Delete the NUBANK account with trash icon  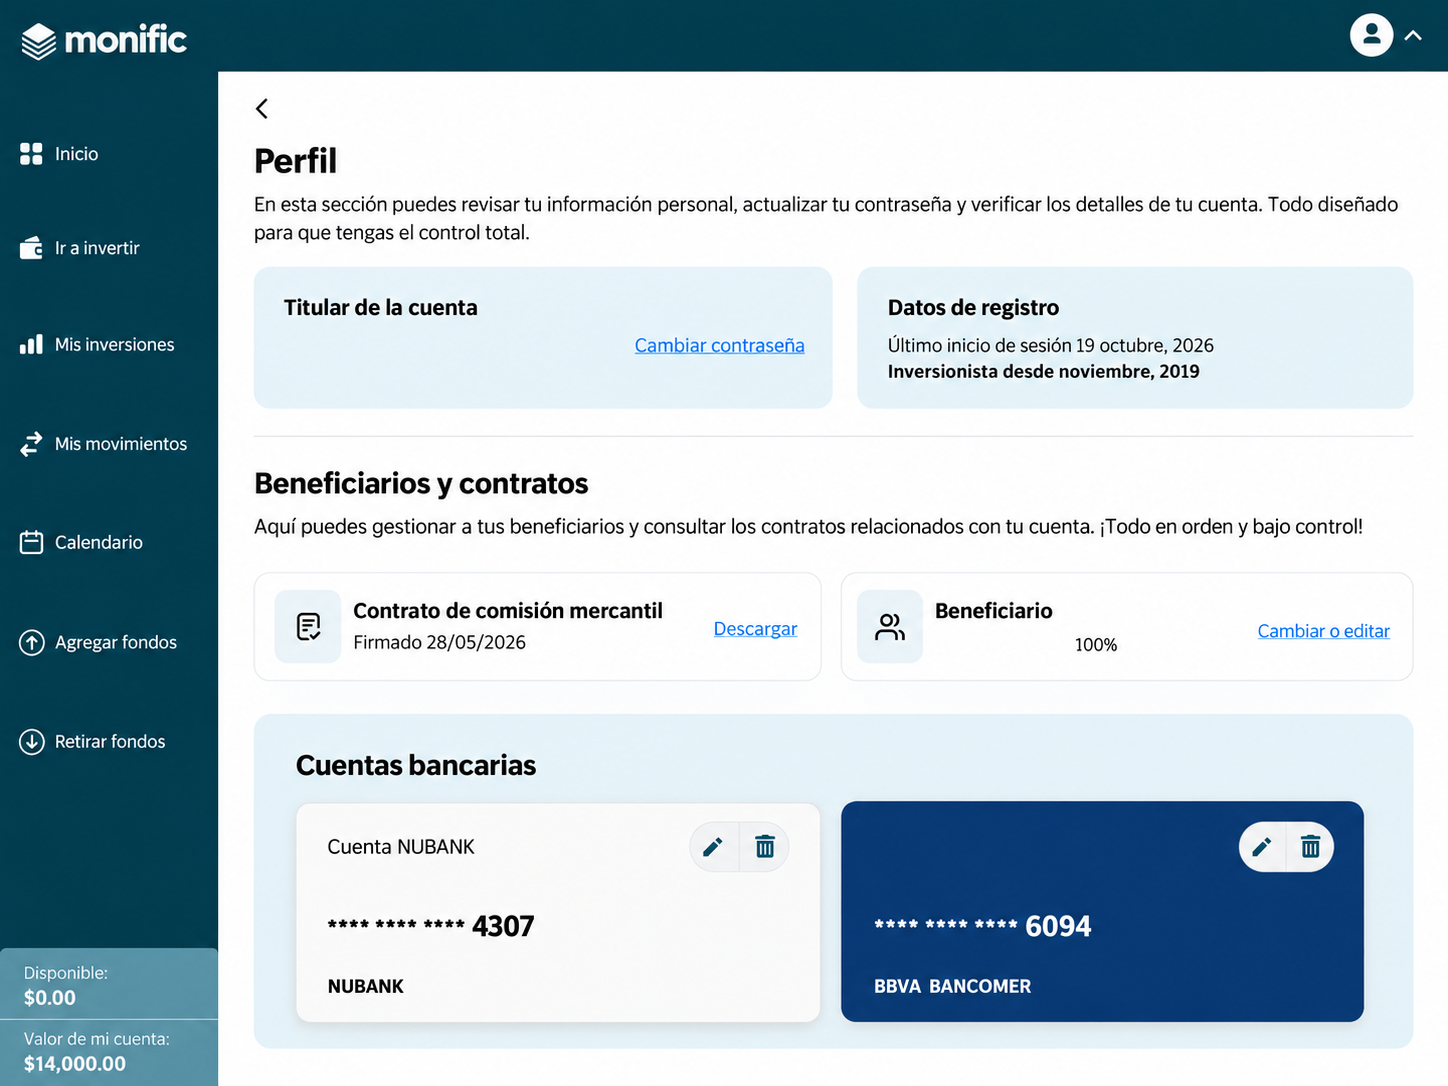tap(765, 847)
